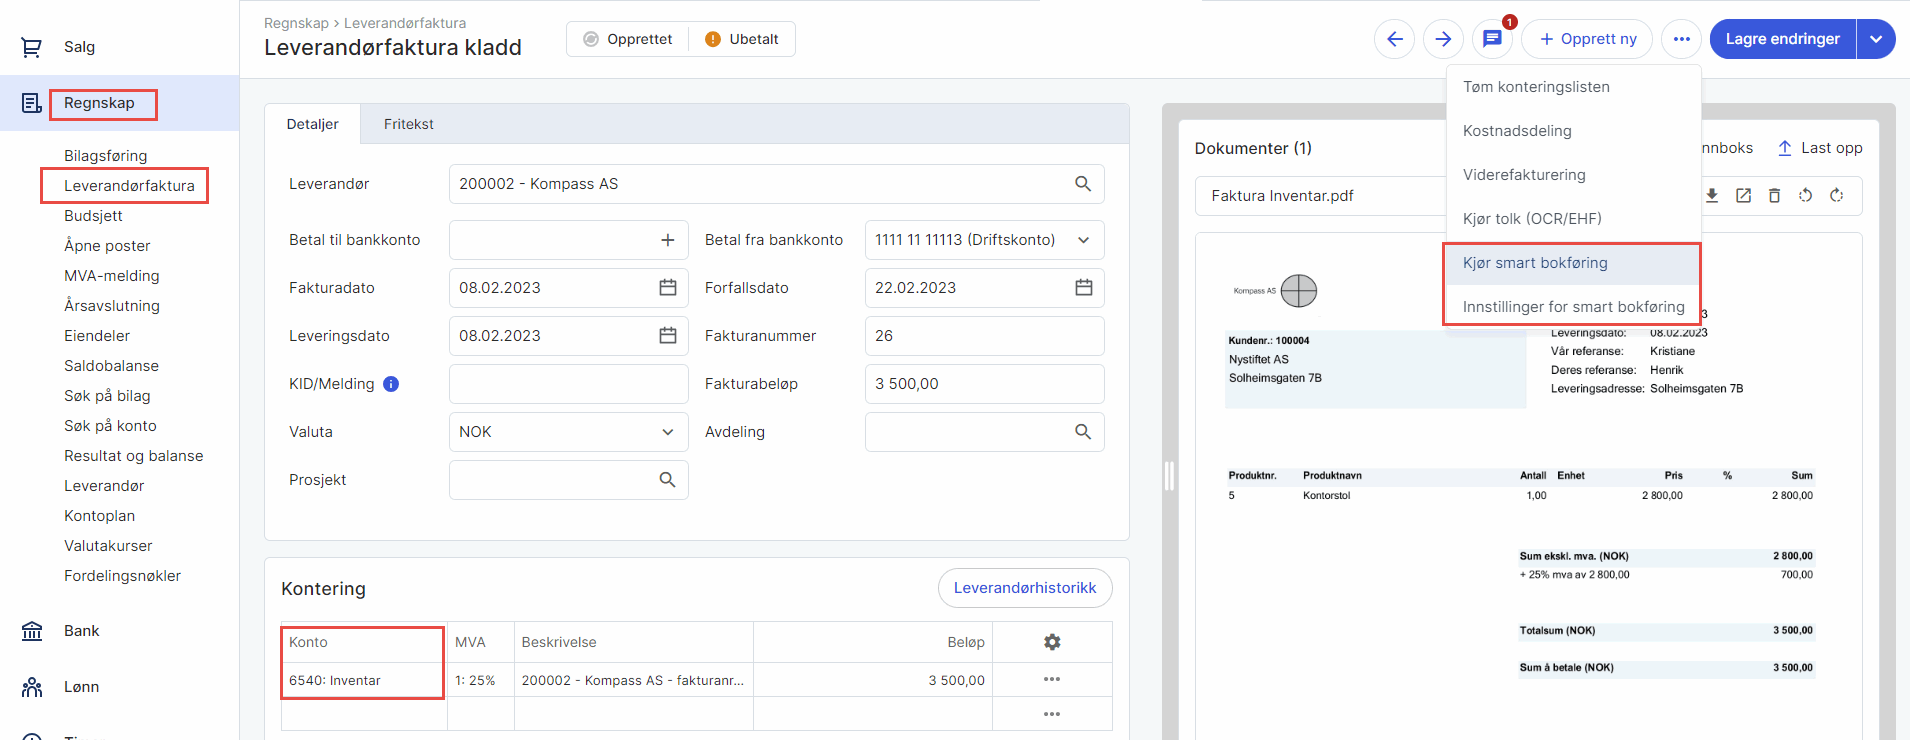
Task: Click the KID/Melding info icon
Action: click(x=391, y=384)
